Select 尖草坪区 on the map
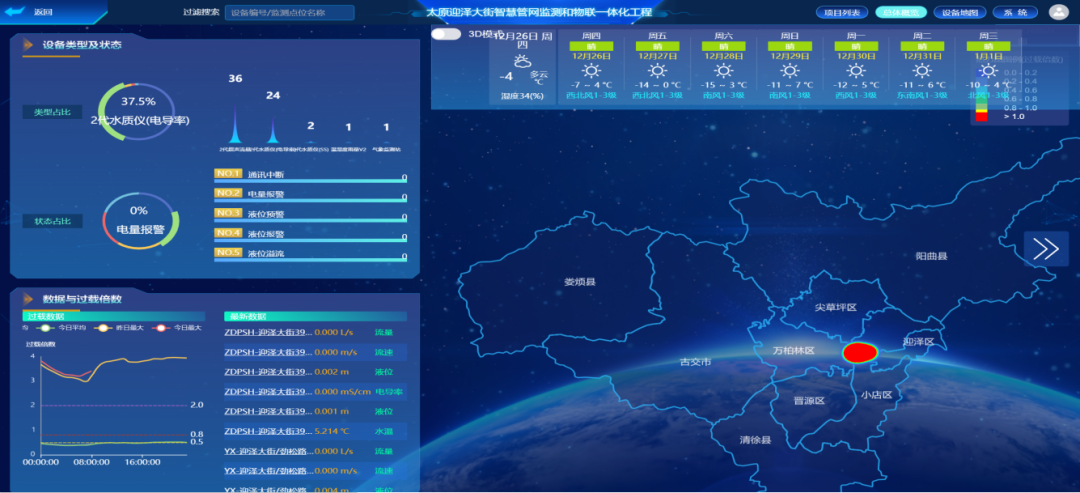This screenshot has height=493, width=1080. (x=835, y=307)
